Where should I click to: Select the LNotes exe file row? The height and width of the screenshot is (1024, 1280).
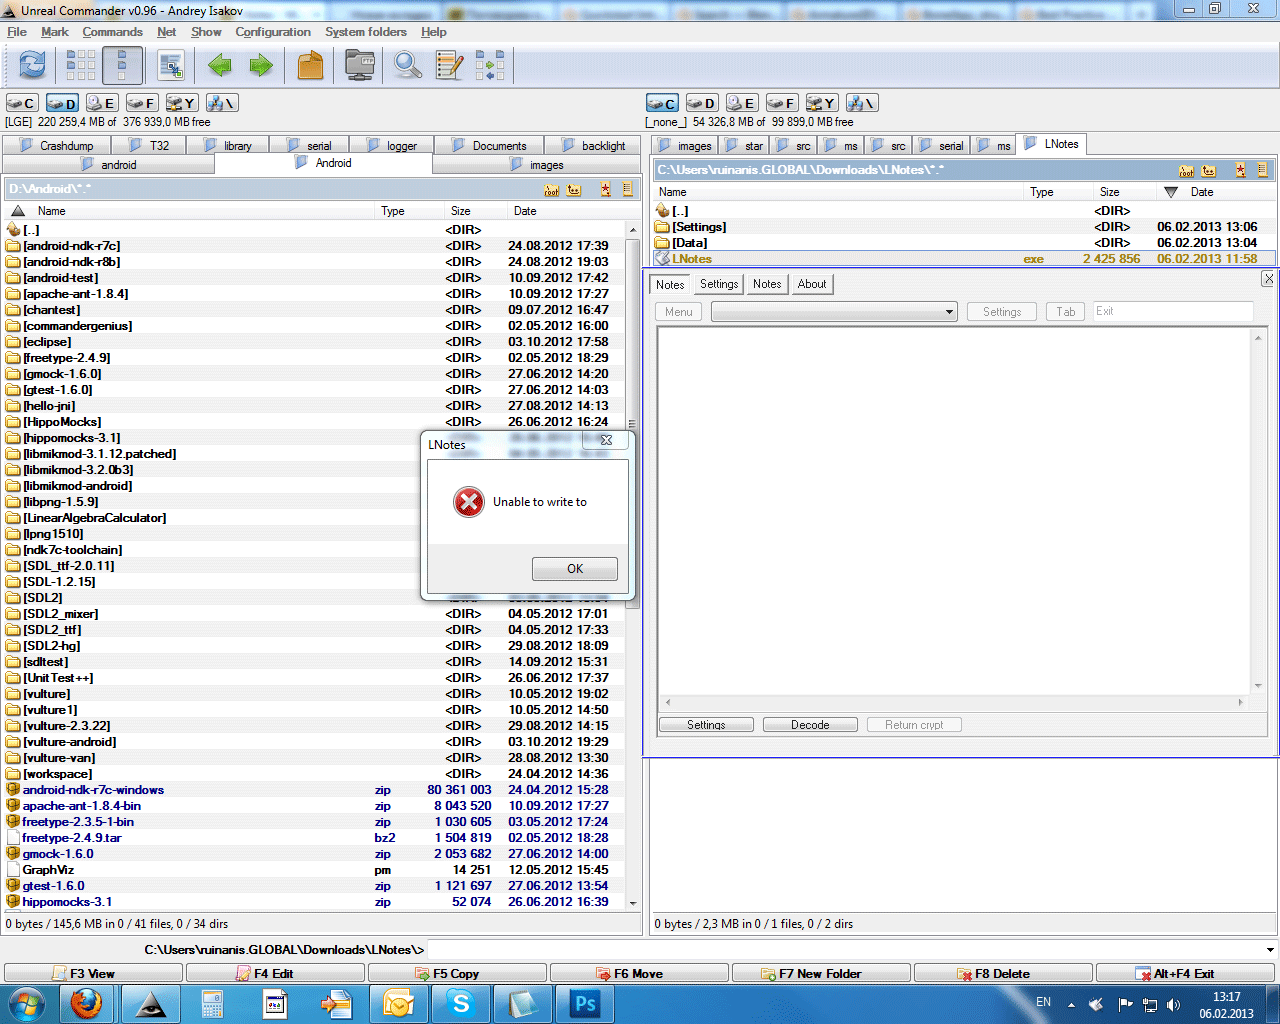point(964,259)
